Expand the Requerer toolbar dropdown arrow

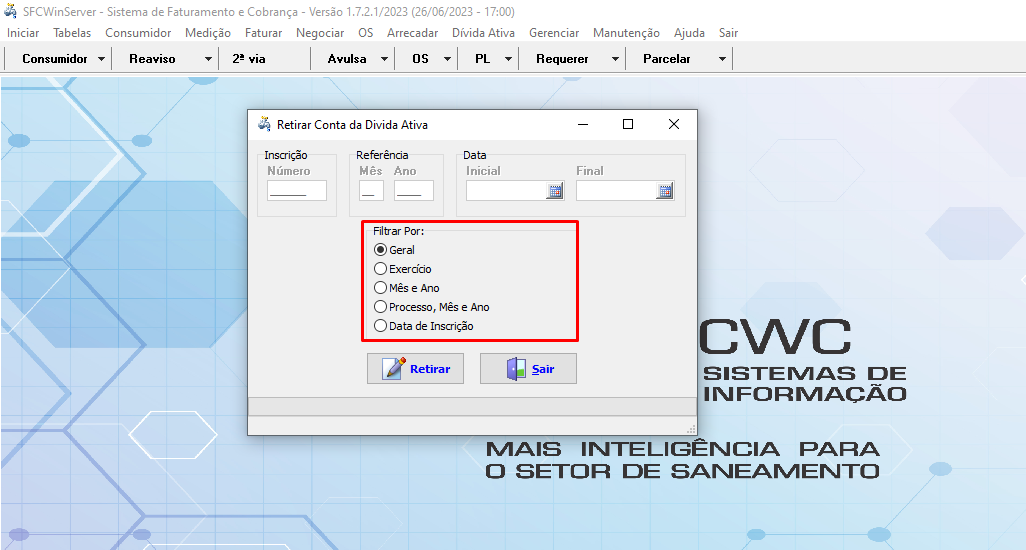coord(615,59)
